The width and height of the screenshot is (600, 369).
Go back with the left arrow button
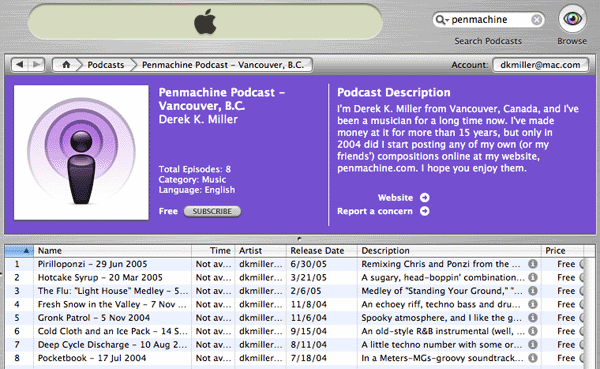[x=20, y=65]
